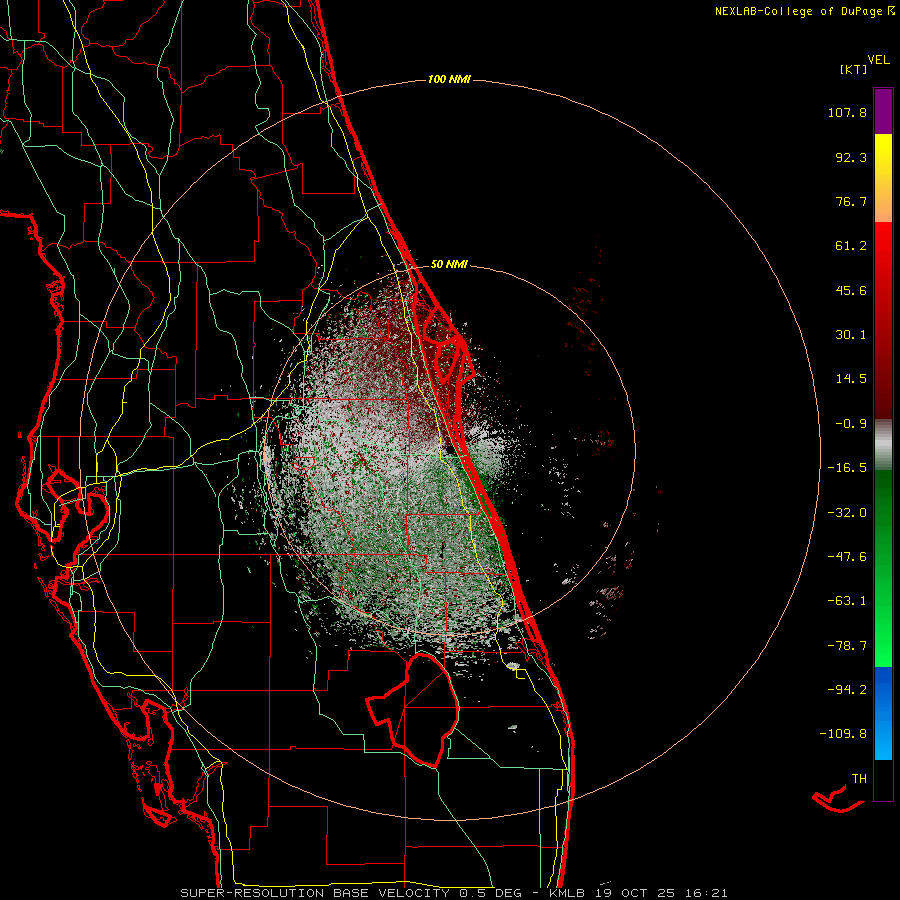Click the red segment of the velocity color bar
The image size is (900, 900).
click(x=883, y=319)
